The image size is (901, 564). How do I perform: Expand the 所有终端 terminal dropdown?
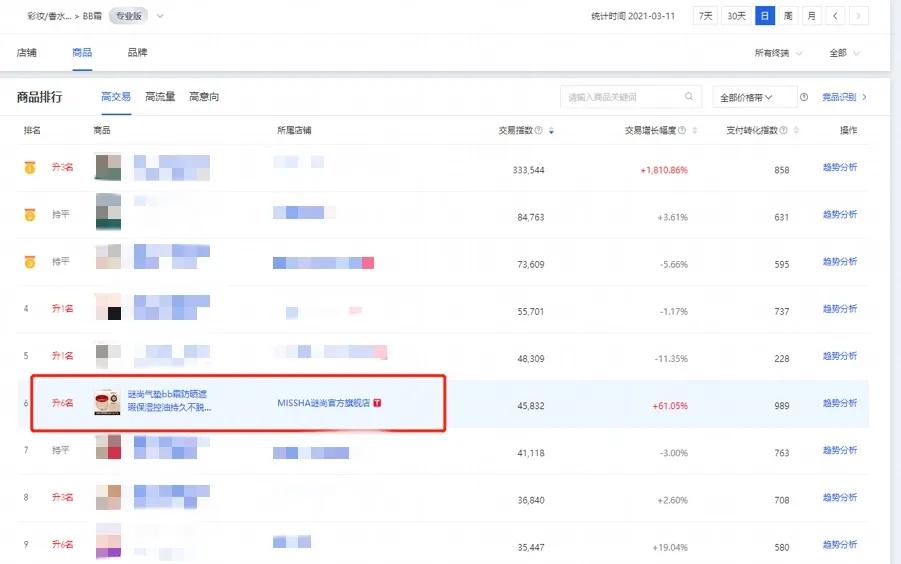point(778,53)
